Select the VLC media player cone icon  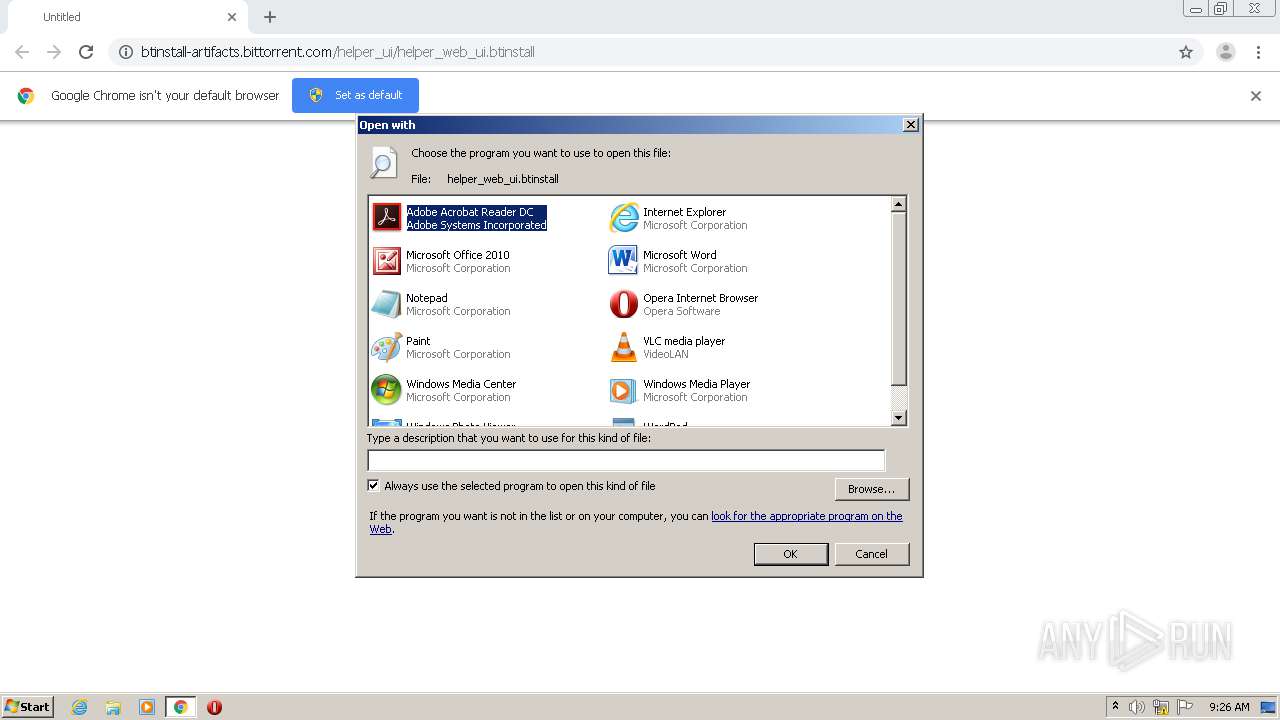pos(623,346)
